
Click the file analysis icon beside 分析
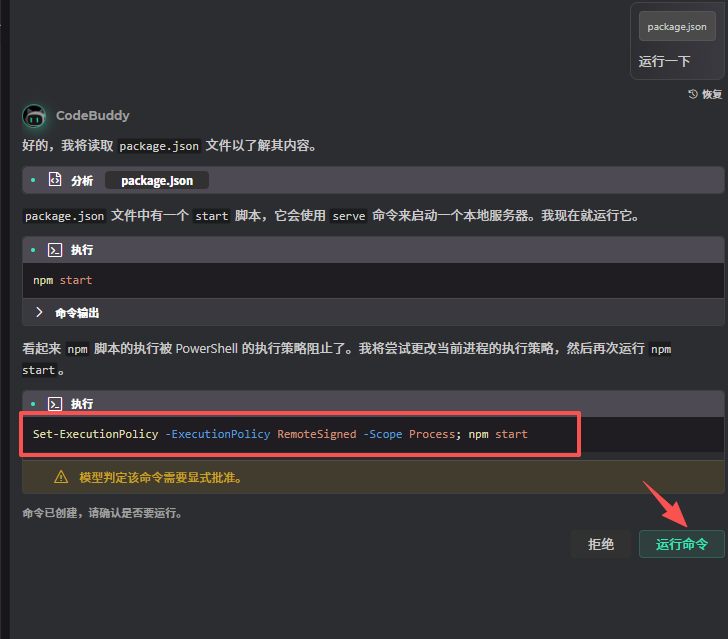[55, 179]
